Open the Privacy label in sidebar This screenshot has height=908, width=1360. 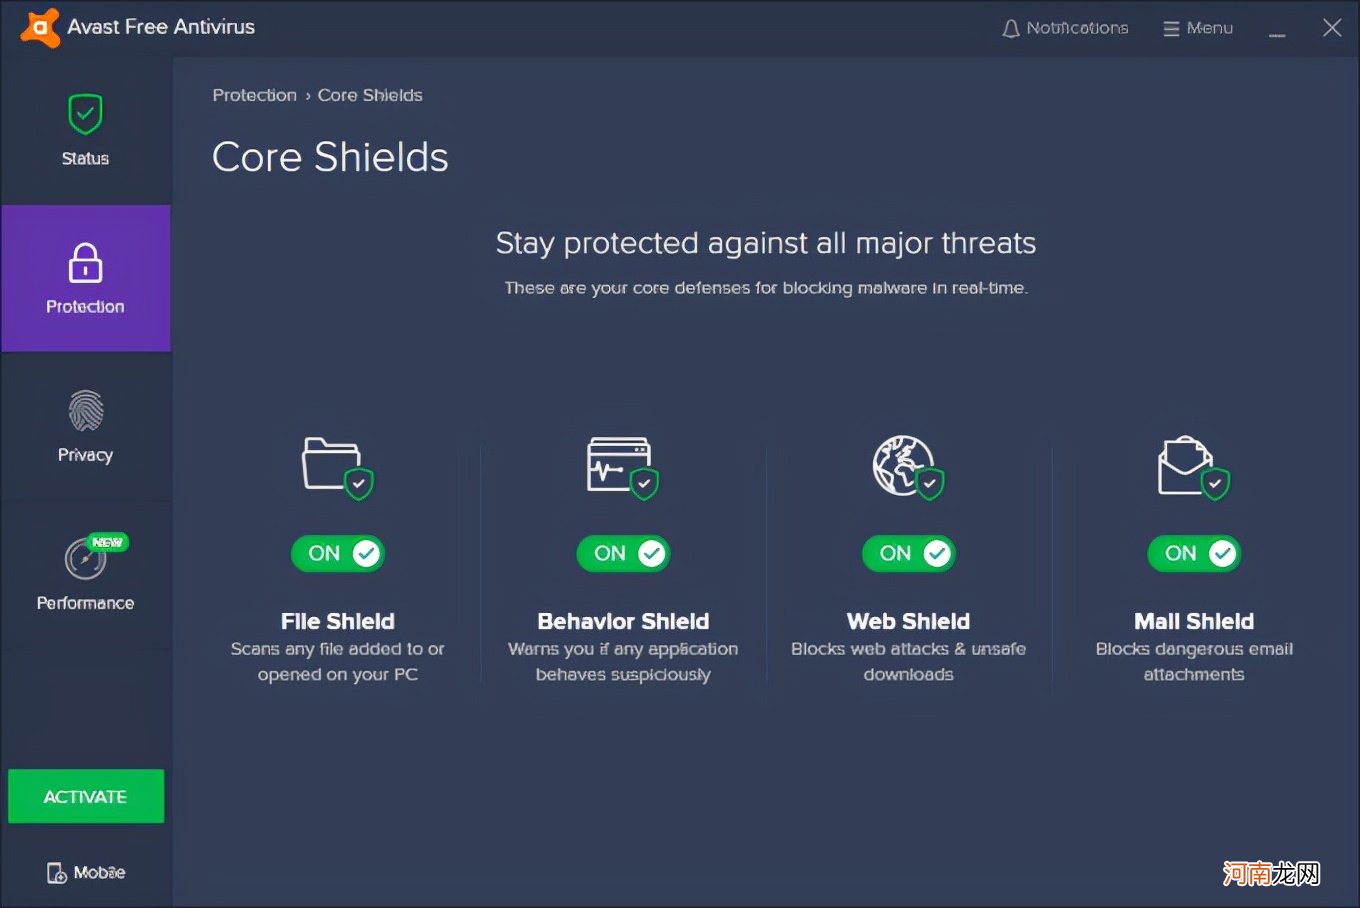[85, 455]
